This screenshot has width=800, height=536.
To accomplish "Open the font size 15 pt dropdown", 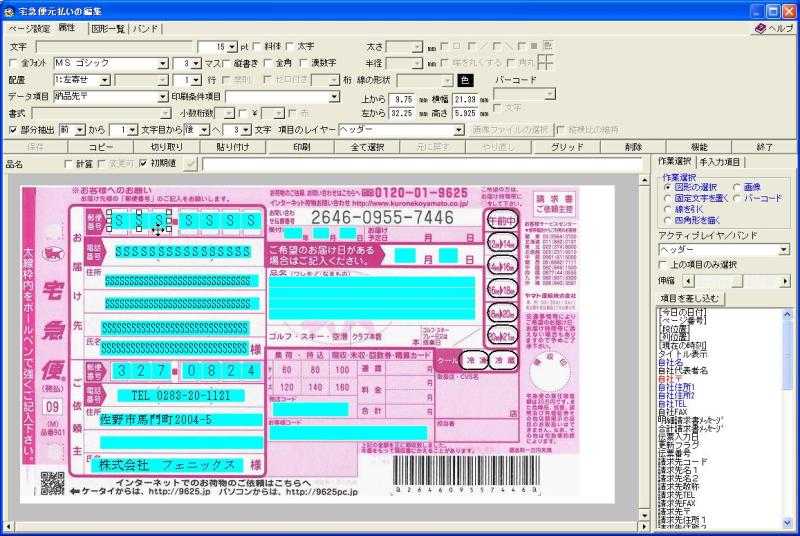I will (232, 47).
